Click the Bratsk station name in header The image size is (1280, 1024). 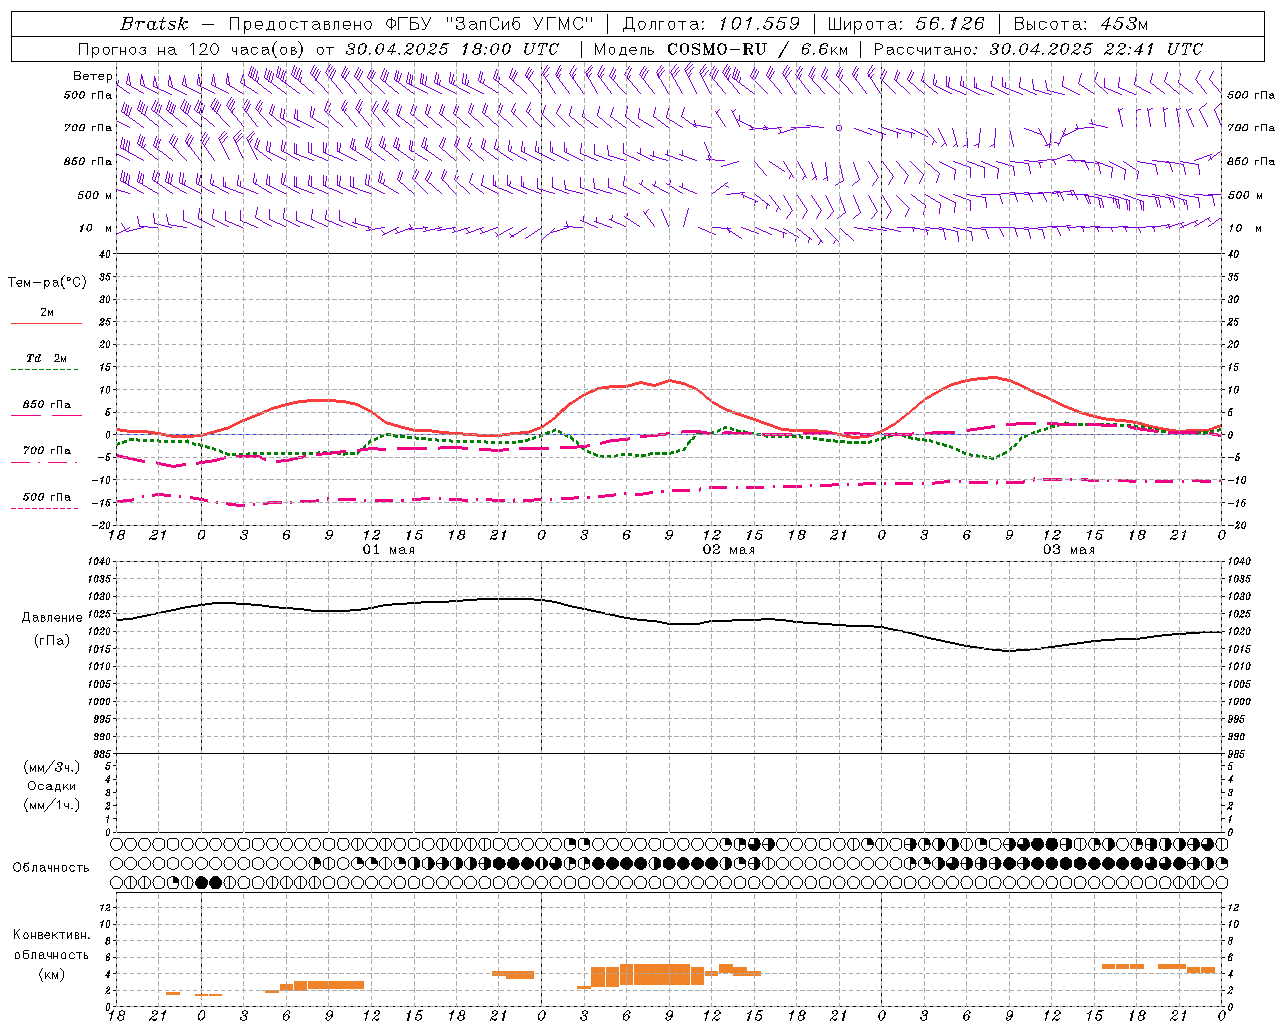point(154,24)
